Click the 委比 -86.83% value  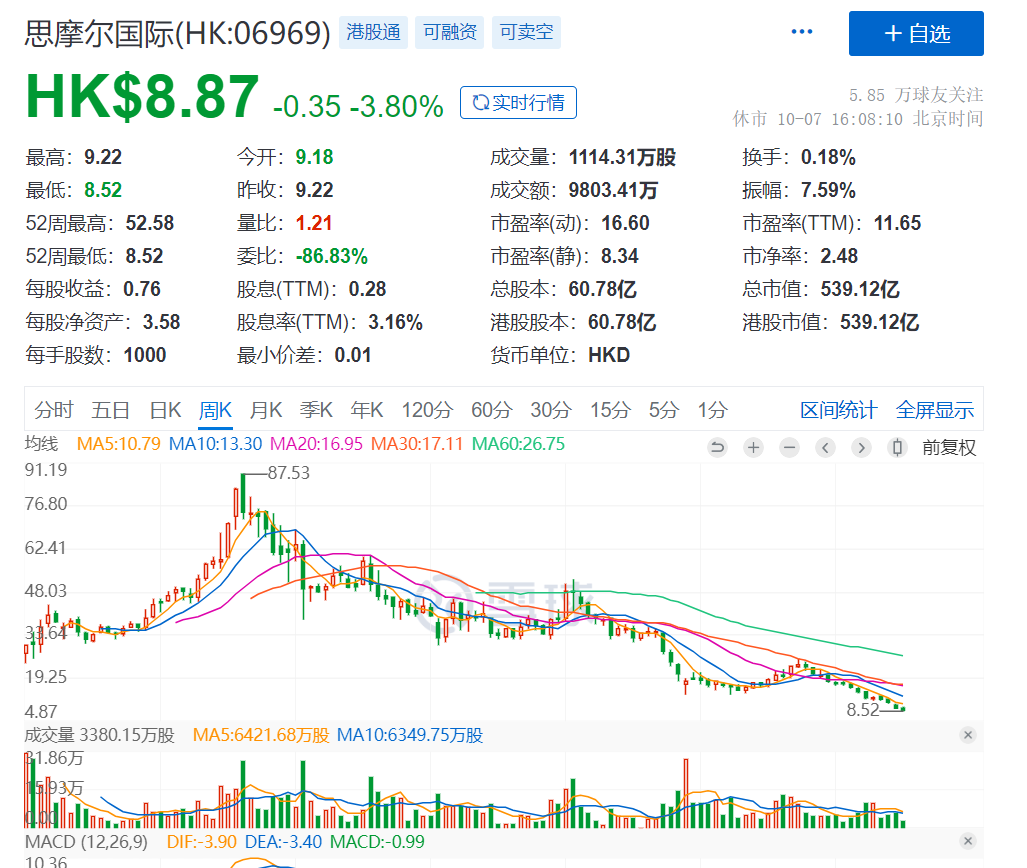pyautogui.click(x=331, y=256)
